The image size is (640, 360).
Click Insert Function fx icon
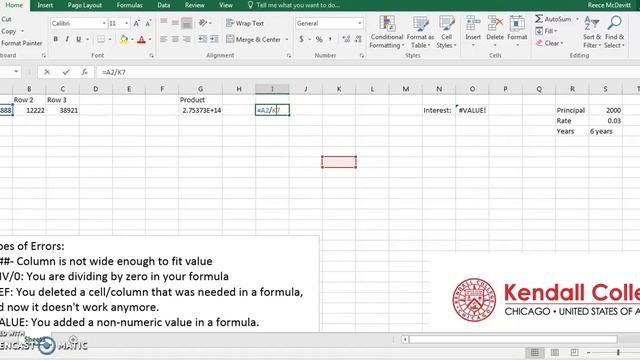click(84, 72)
